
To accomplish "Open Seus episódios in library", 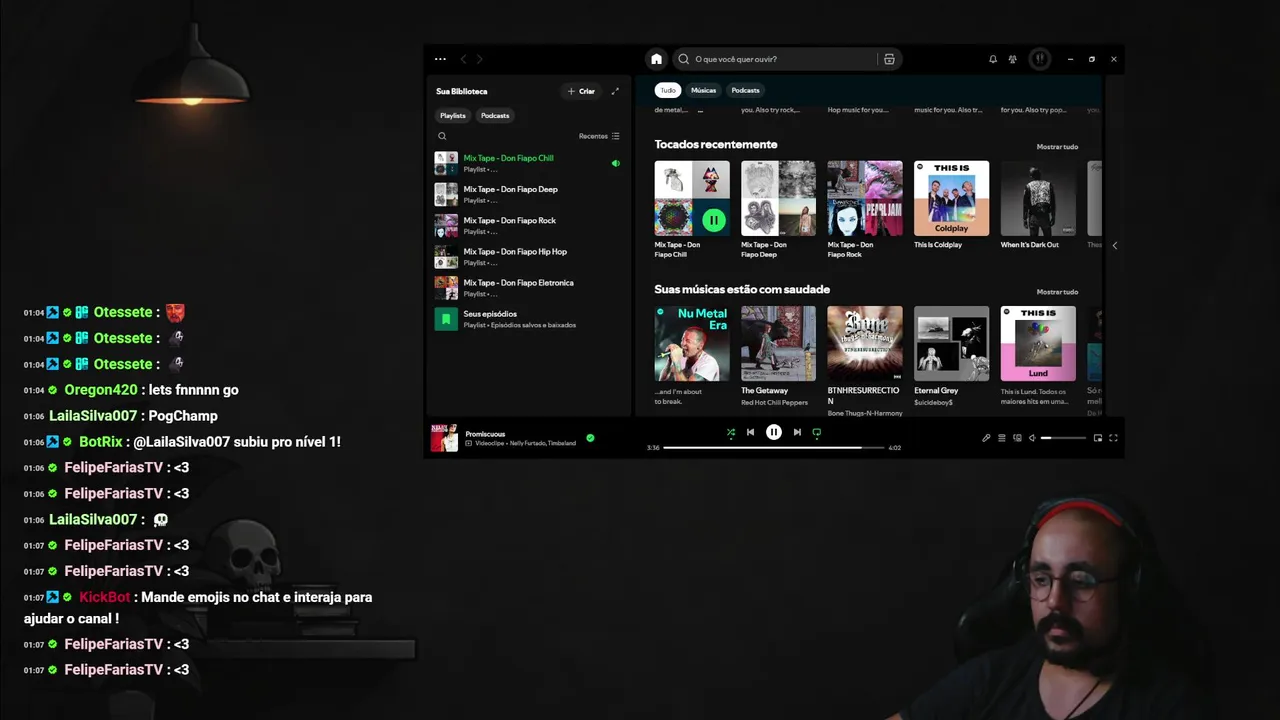I will pyautogui.click(x=527, y=319).
